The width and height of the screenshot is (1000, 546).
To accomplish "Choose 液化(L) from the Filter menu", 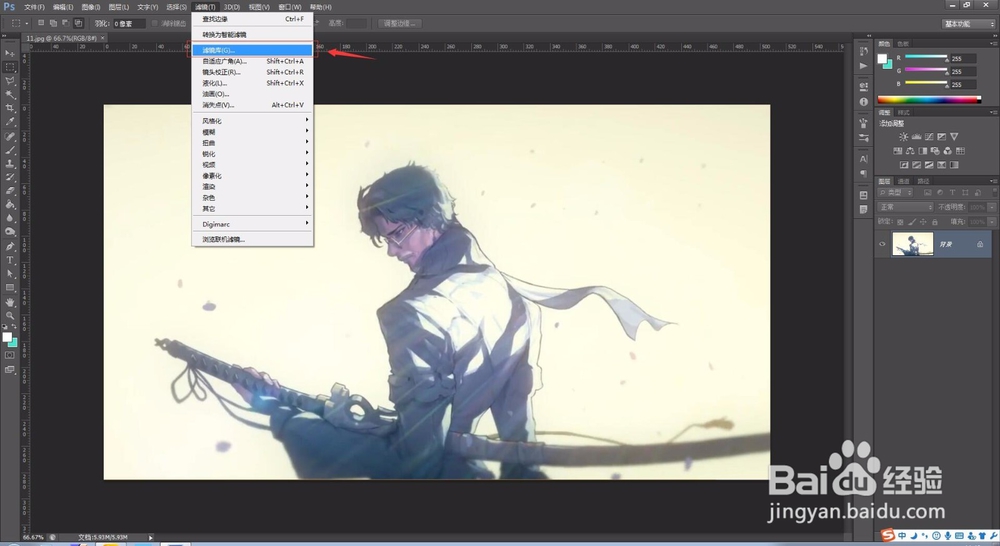I will 253,83.
